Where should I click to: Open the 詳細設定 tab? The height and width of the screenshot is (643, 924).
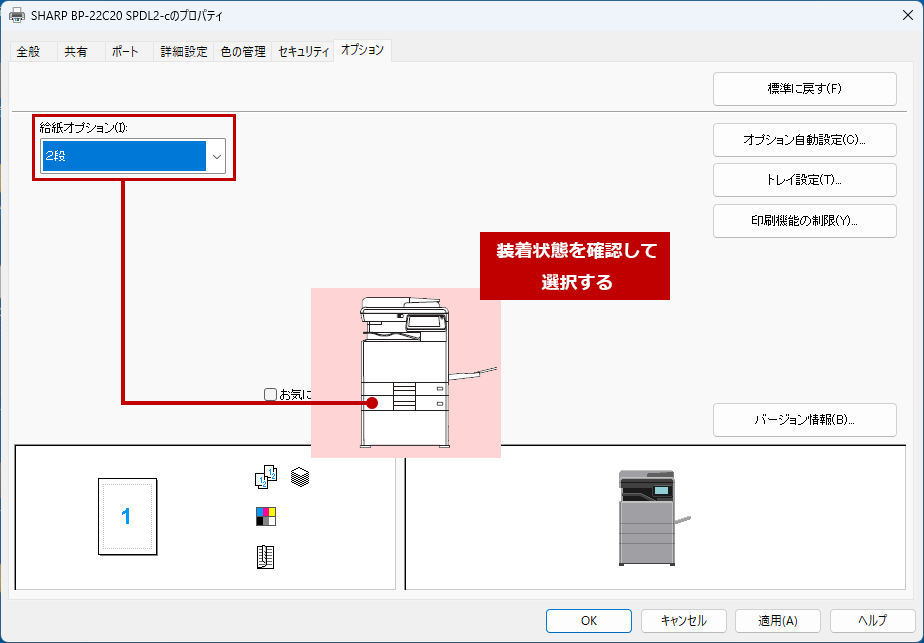click(184, 52)
